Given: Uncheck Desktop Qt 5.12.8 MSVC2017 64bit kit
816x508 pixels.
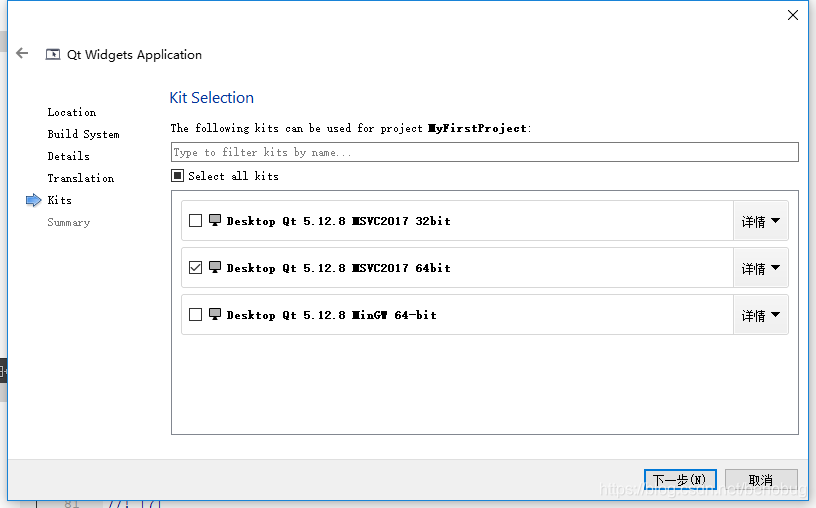Looking at the screenshot, I should click(x=195, y=268).
